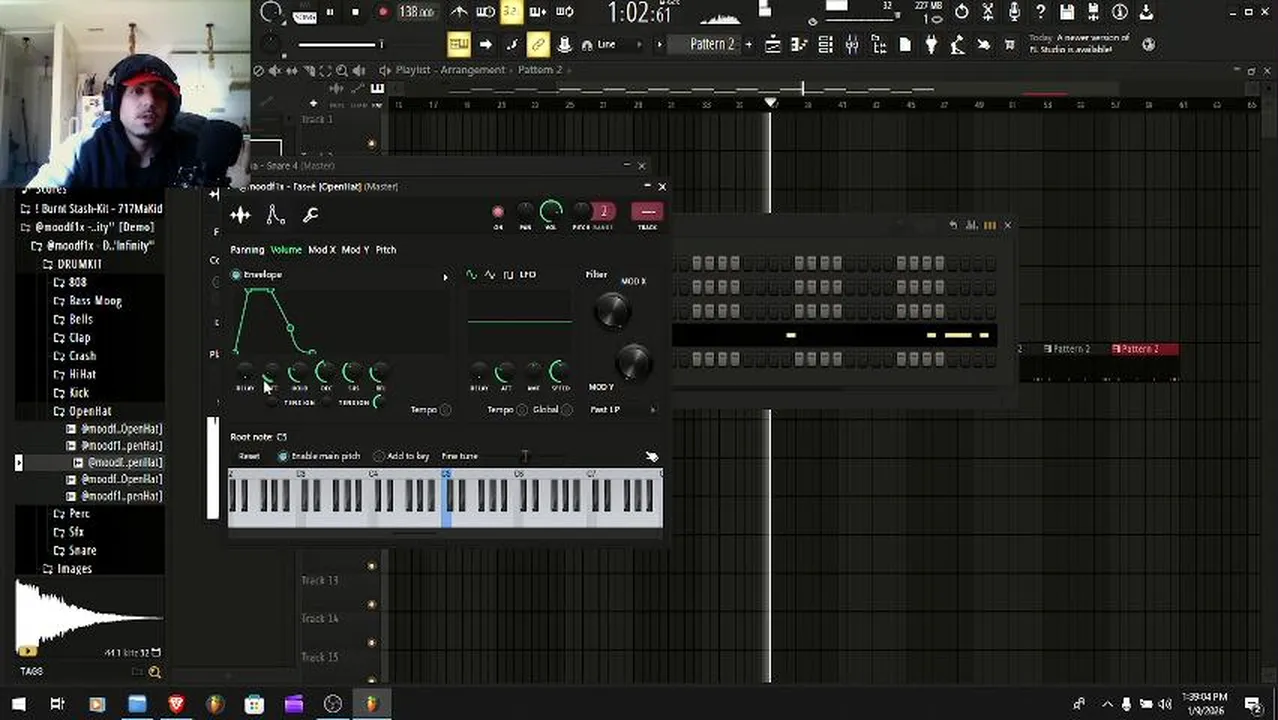Viewport: 1278px width, 720px height.
Task: Click the zoom magnifier icon in playlist toolbar
Action: [x=342, y=70]
